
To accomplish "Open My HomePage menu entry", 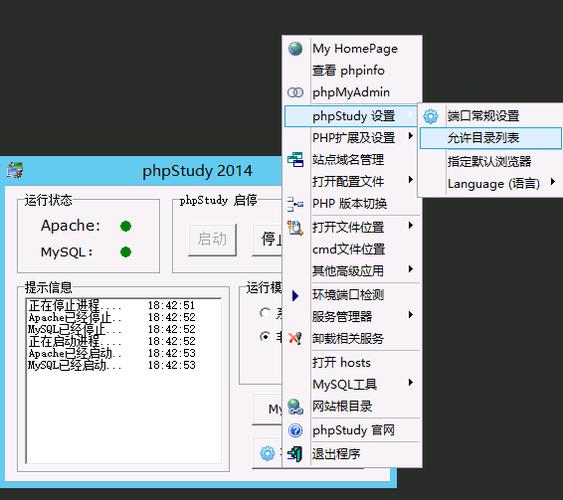I will click(352, 48).
